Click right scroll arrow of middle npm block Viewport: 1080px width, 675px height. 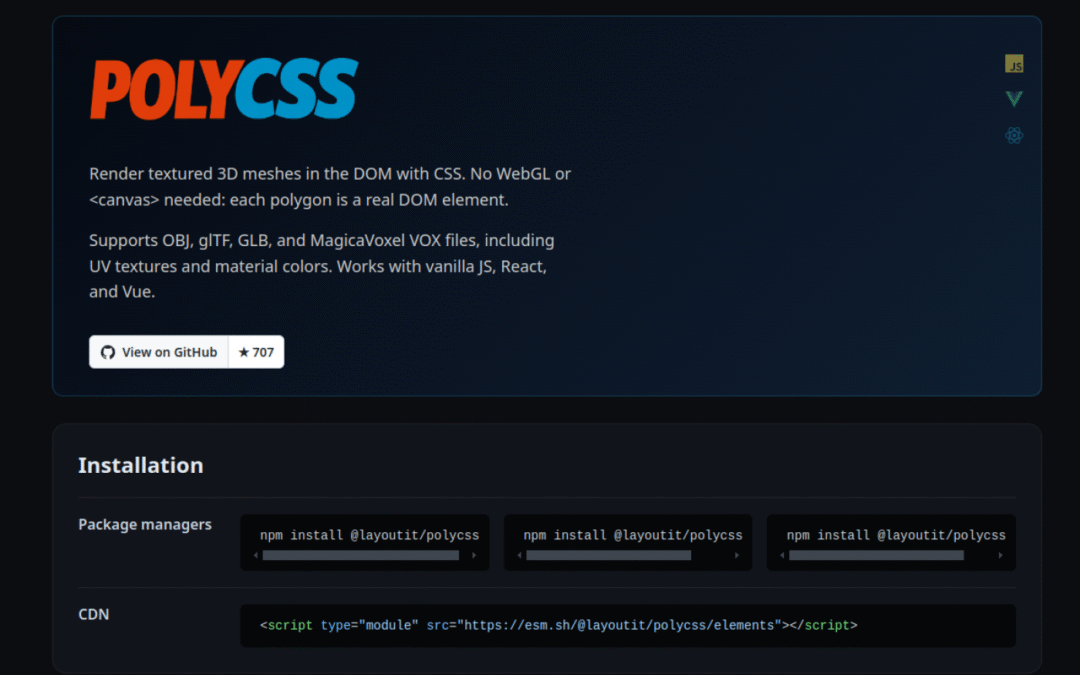737,555
